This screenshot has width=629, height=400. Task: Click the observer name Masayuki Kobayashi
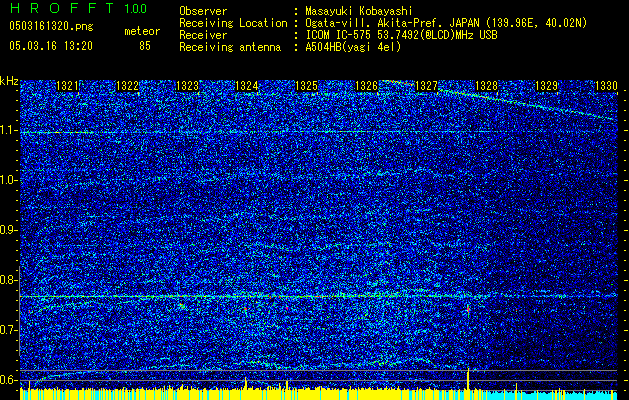359,11
